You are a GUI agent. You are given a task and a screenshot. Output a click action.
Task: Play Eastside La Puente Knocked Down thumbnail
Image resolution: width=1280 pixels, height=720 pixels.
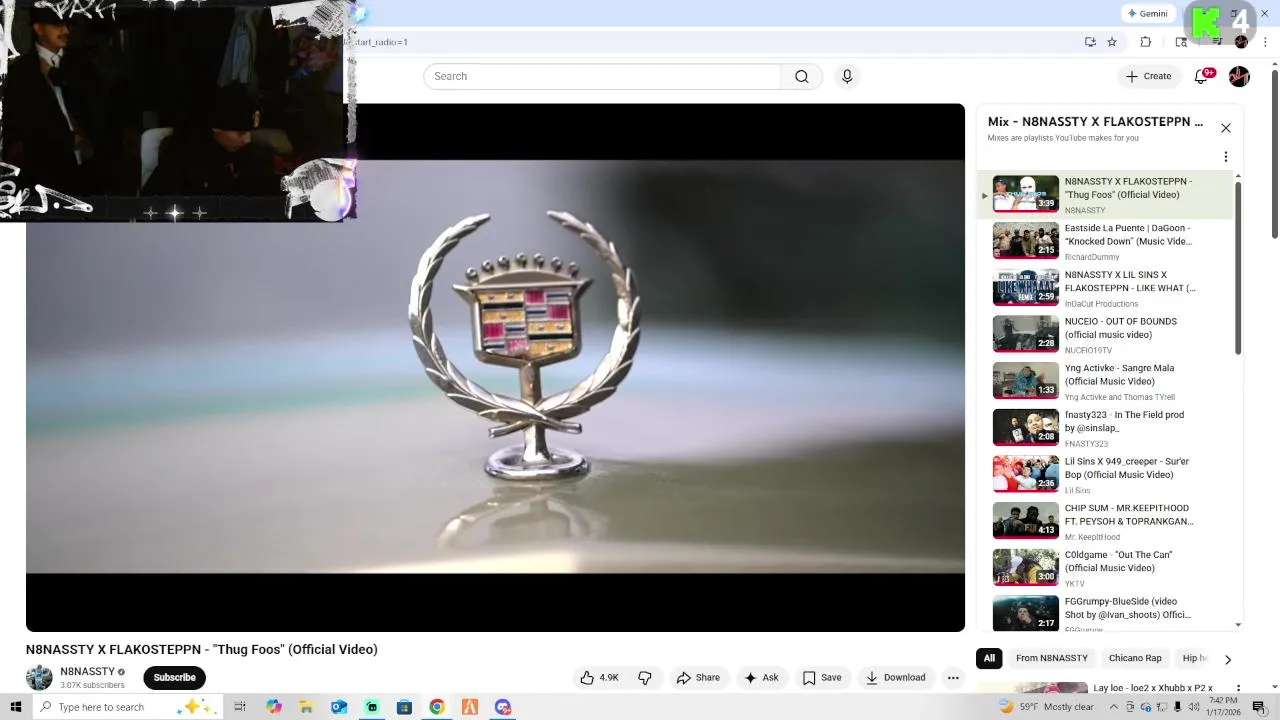[1025, 241]
